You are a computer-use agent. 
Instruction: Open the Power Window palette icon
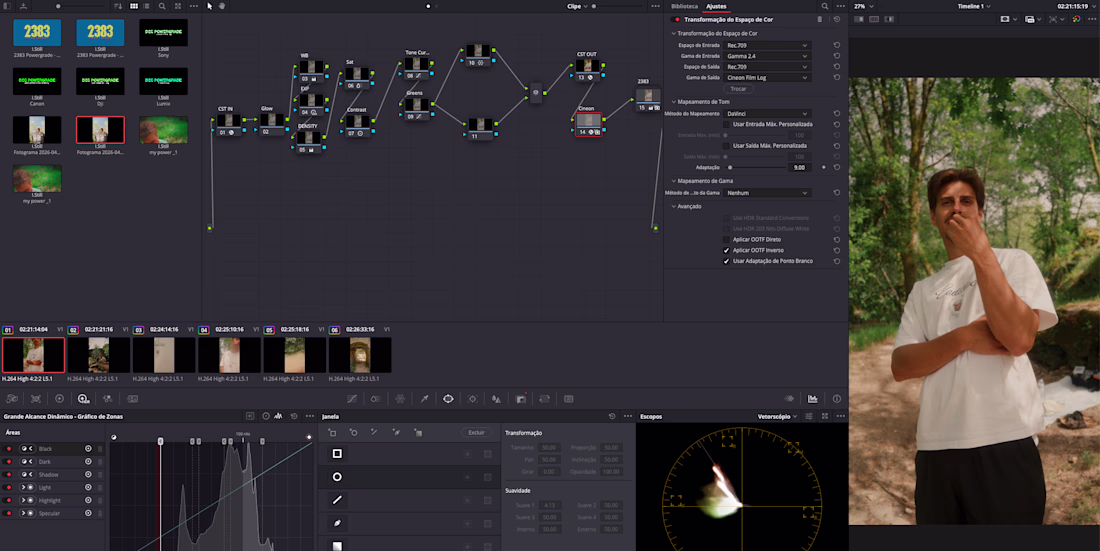[448, 398]
